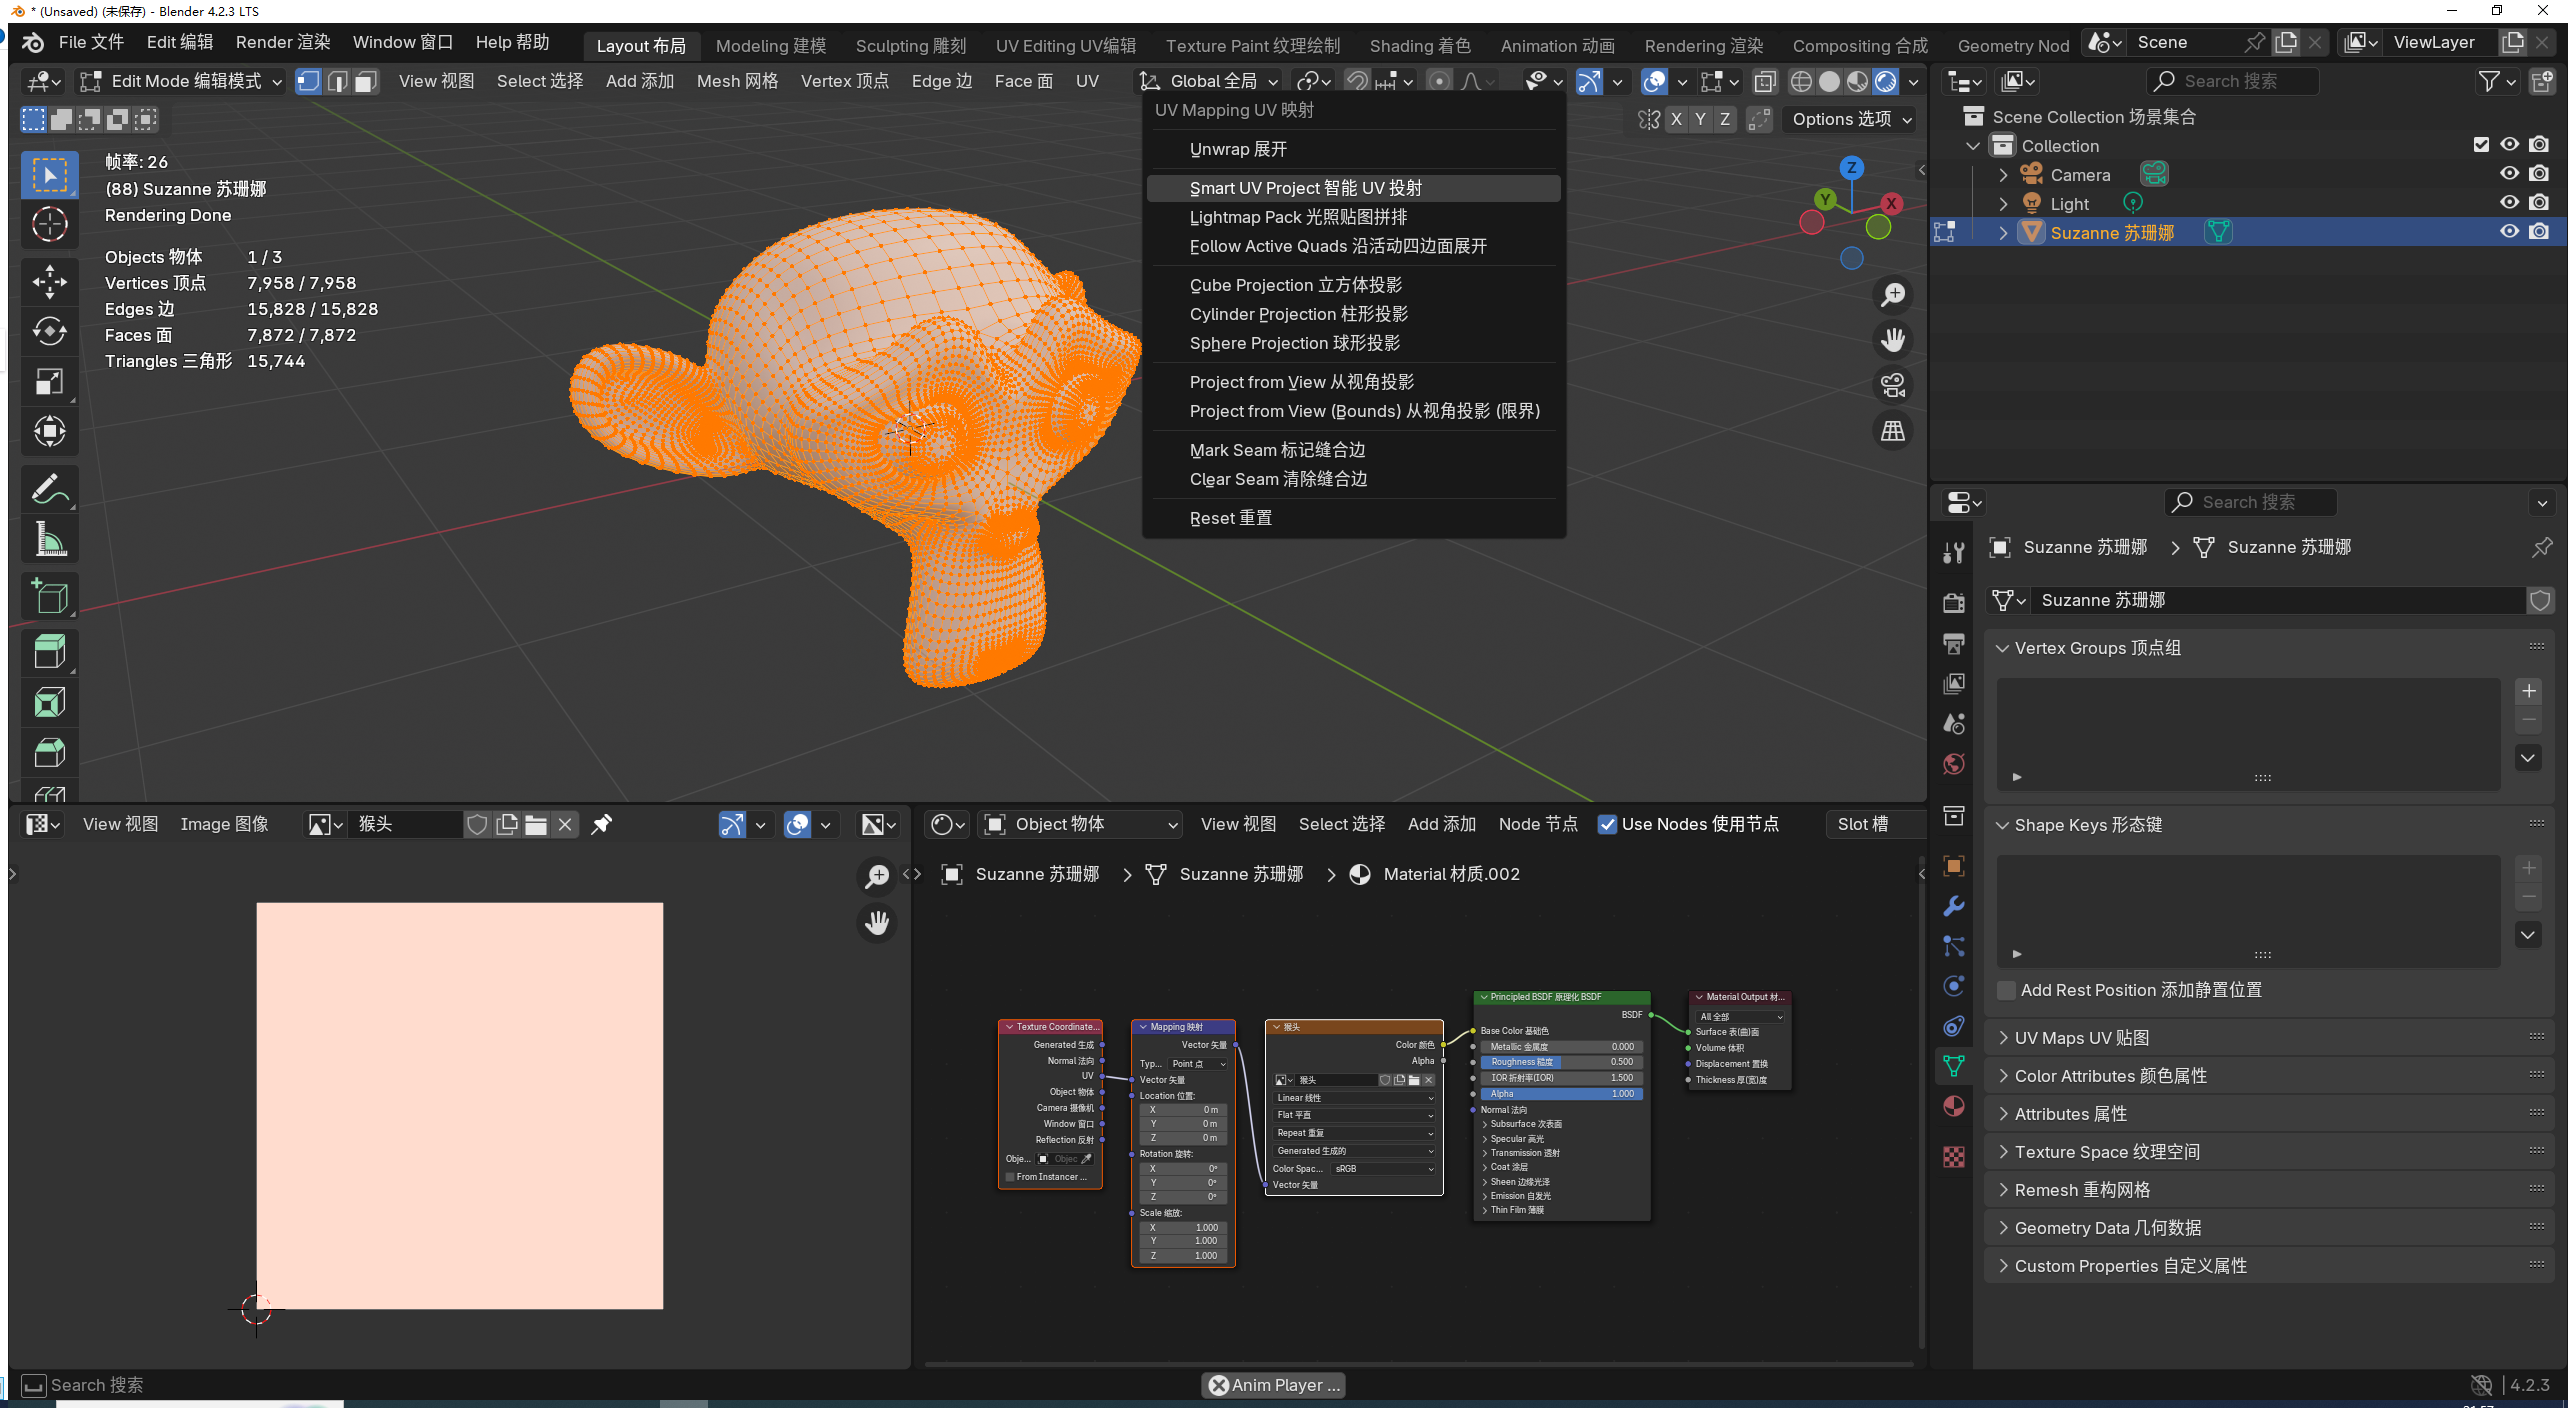Choose Smart UV Project menu entry
Viewport: 2568px width, 1408px height.
(x=1353, y=188)
